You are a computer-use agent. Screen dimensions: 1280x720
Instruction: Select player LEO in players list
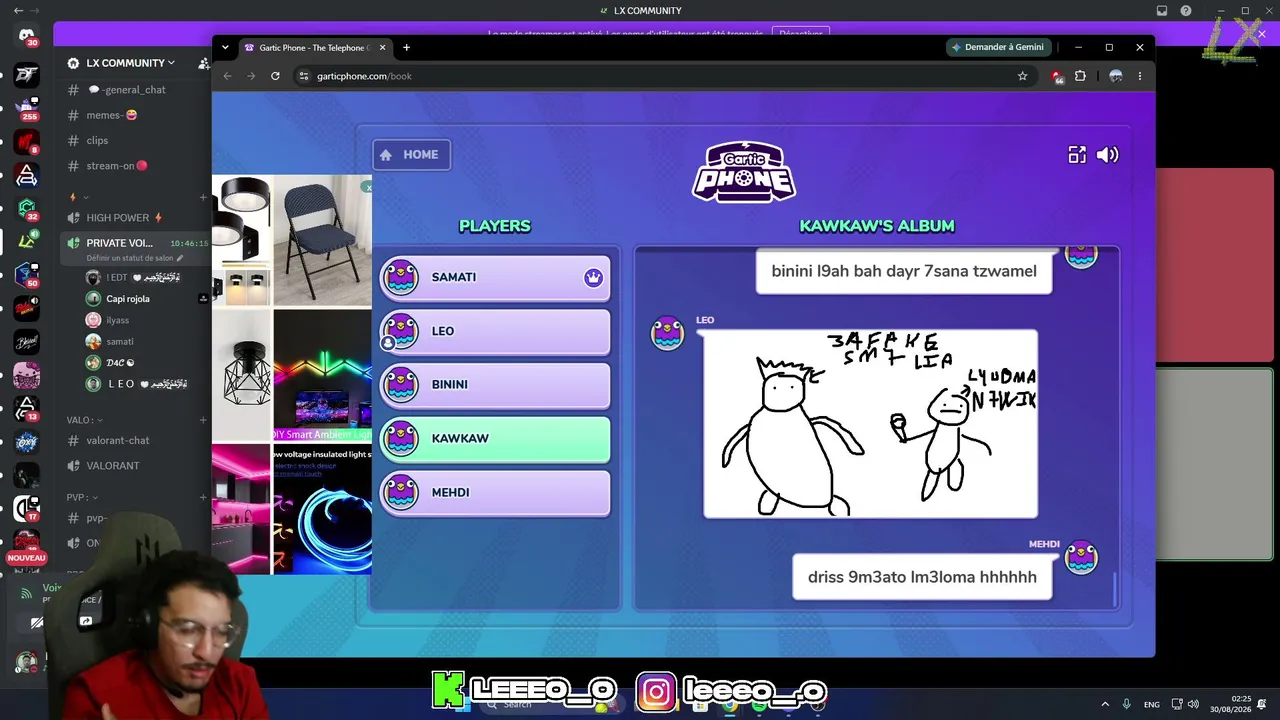(495, 331)
